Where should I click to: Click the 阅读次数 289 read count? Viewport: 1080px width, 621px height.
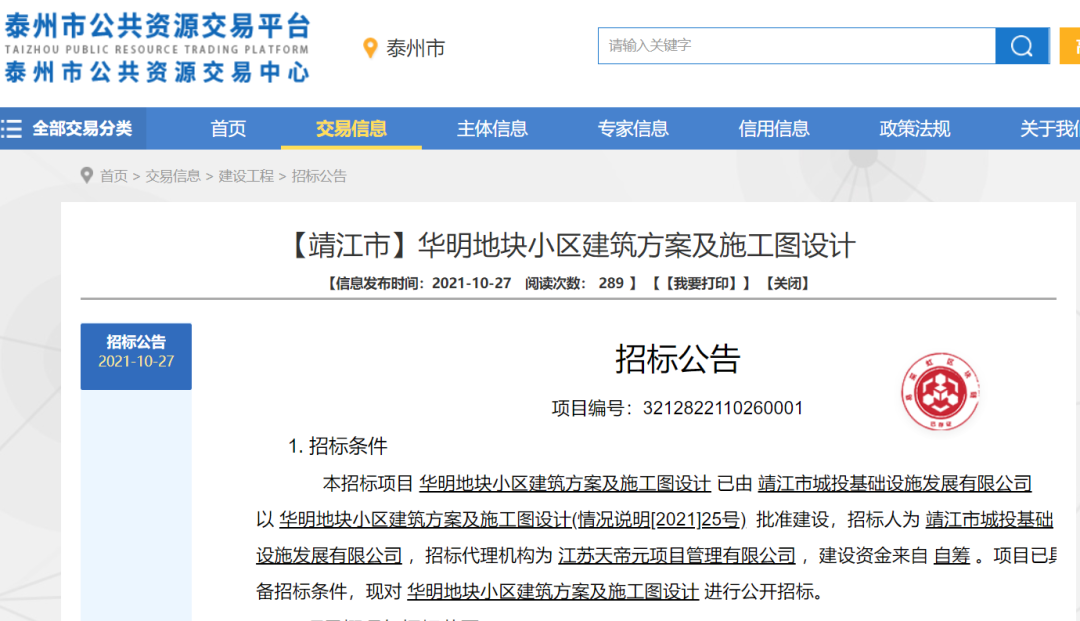(x=574, y=283)
